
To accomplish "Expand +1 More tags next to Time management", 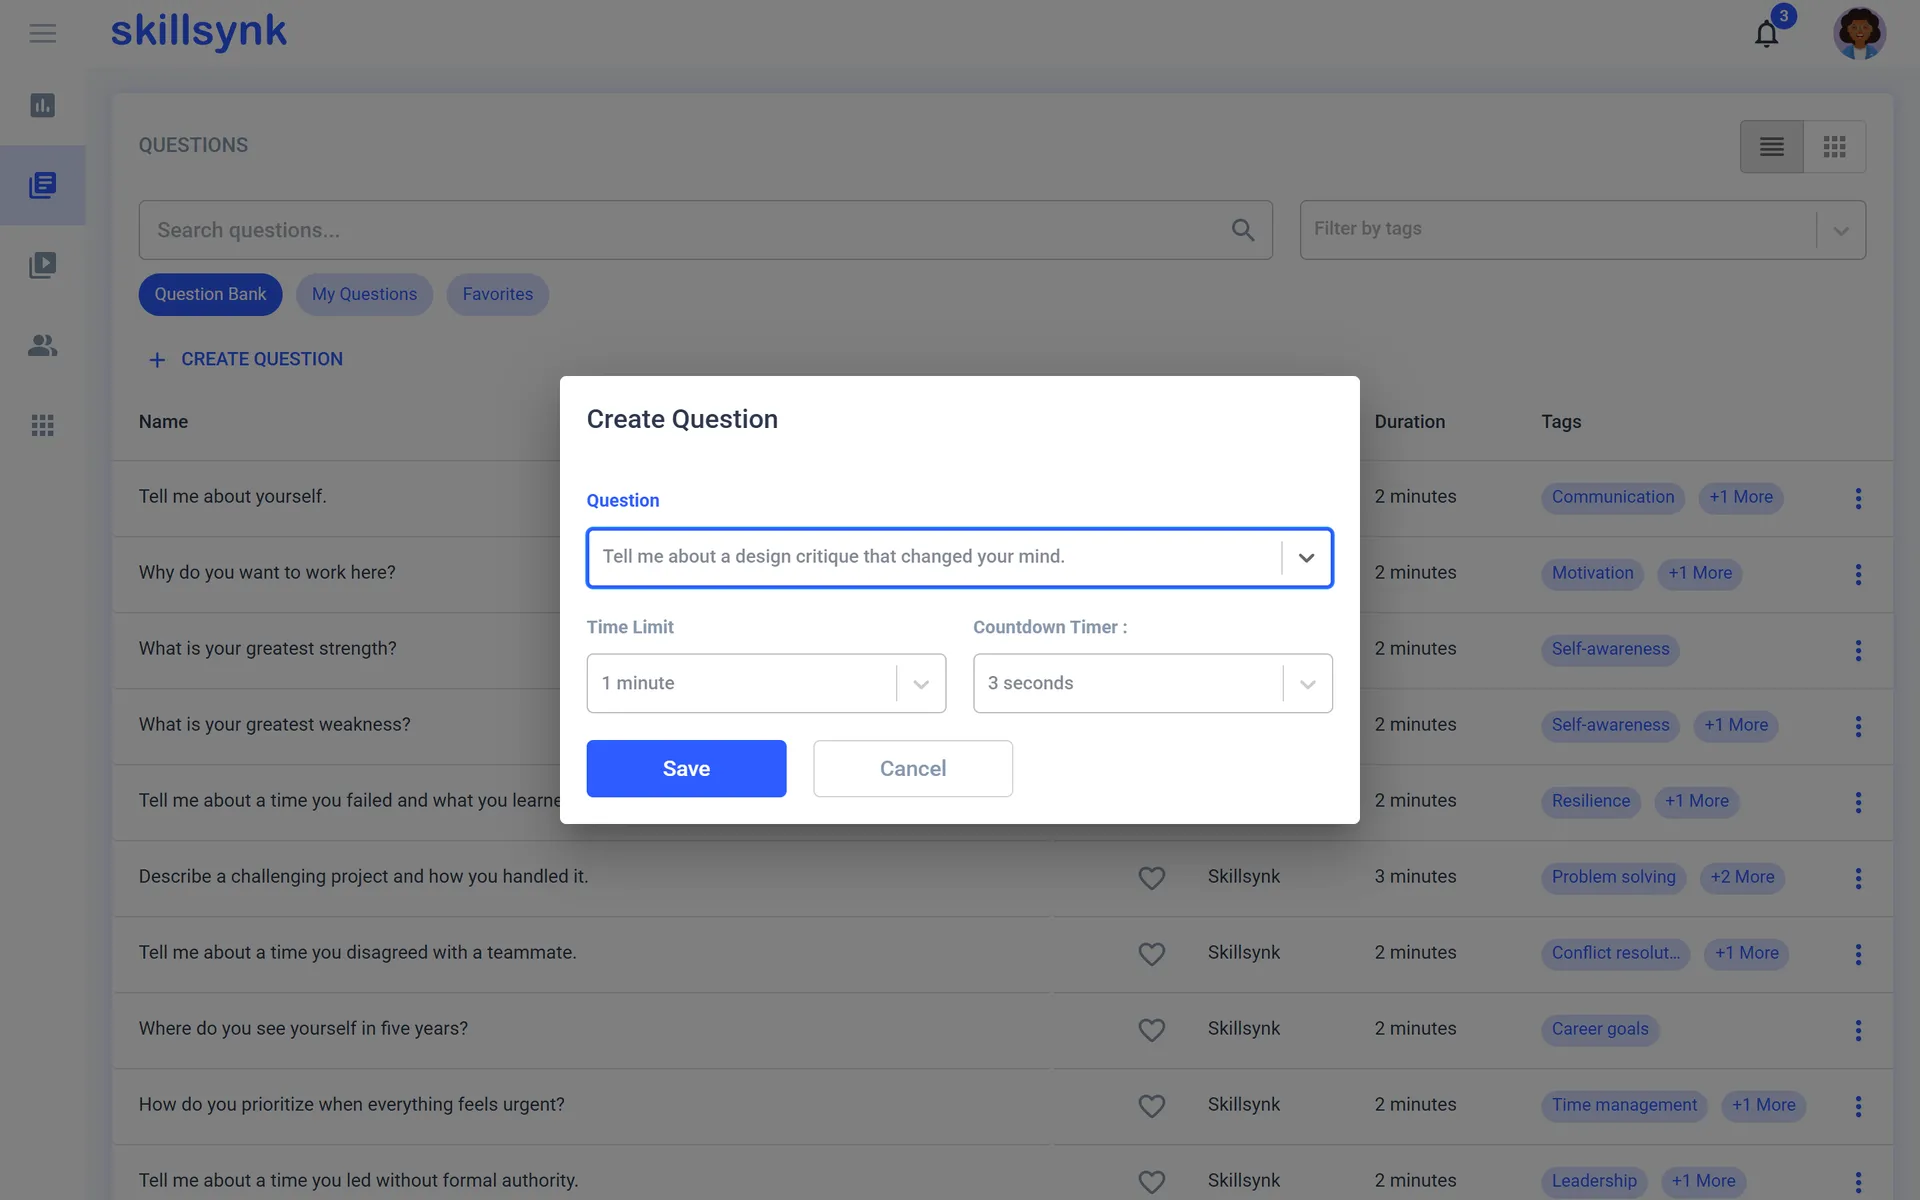I will tap(1764, 1105).
